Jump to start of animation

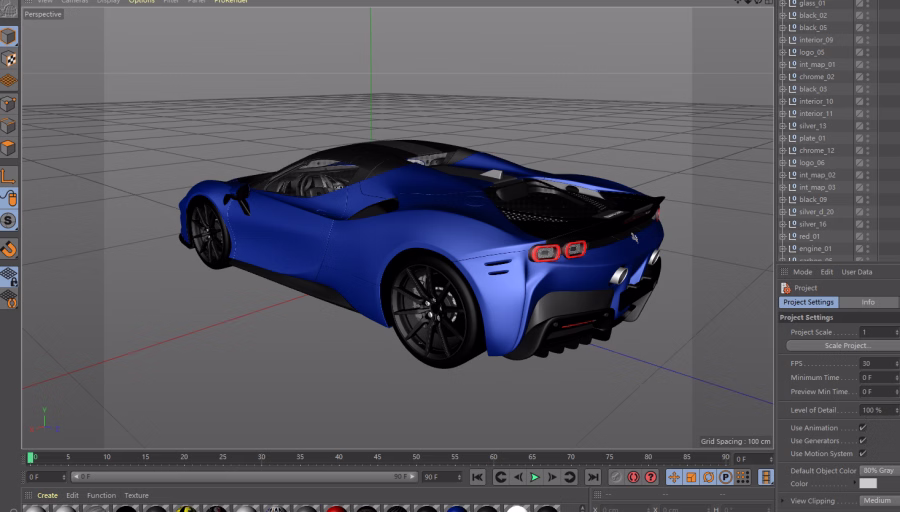click(478, 477)
